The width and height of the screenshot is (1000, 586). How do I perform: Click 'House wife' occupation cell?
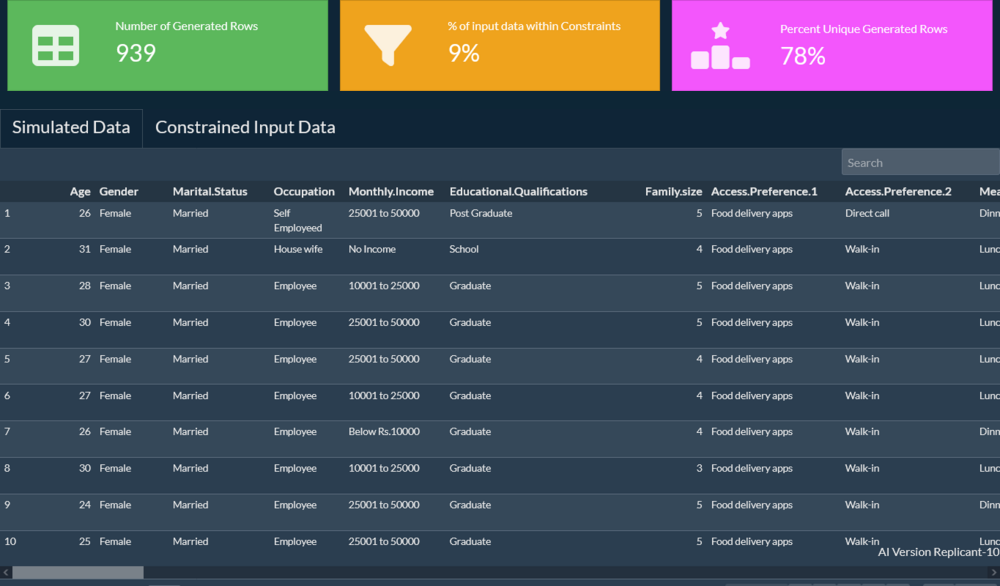tap(298, 249)
